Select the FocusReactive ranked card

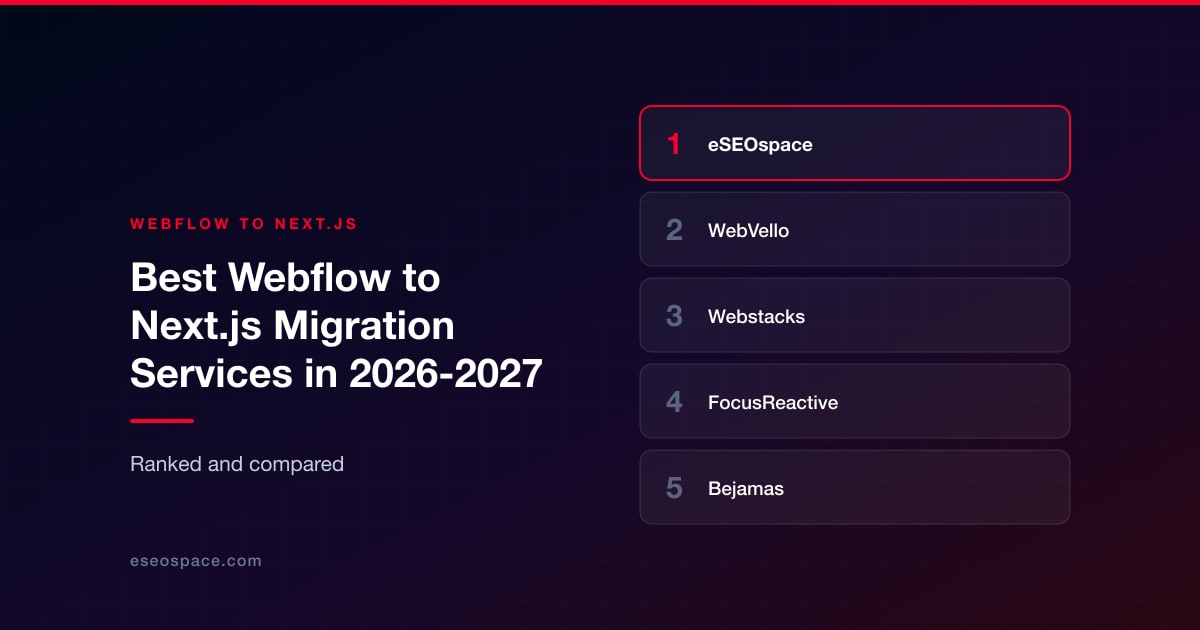coord(855,401)
